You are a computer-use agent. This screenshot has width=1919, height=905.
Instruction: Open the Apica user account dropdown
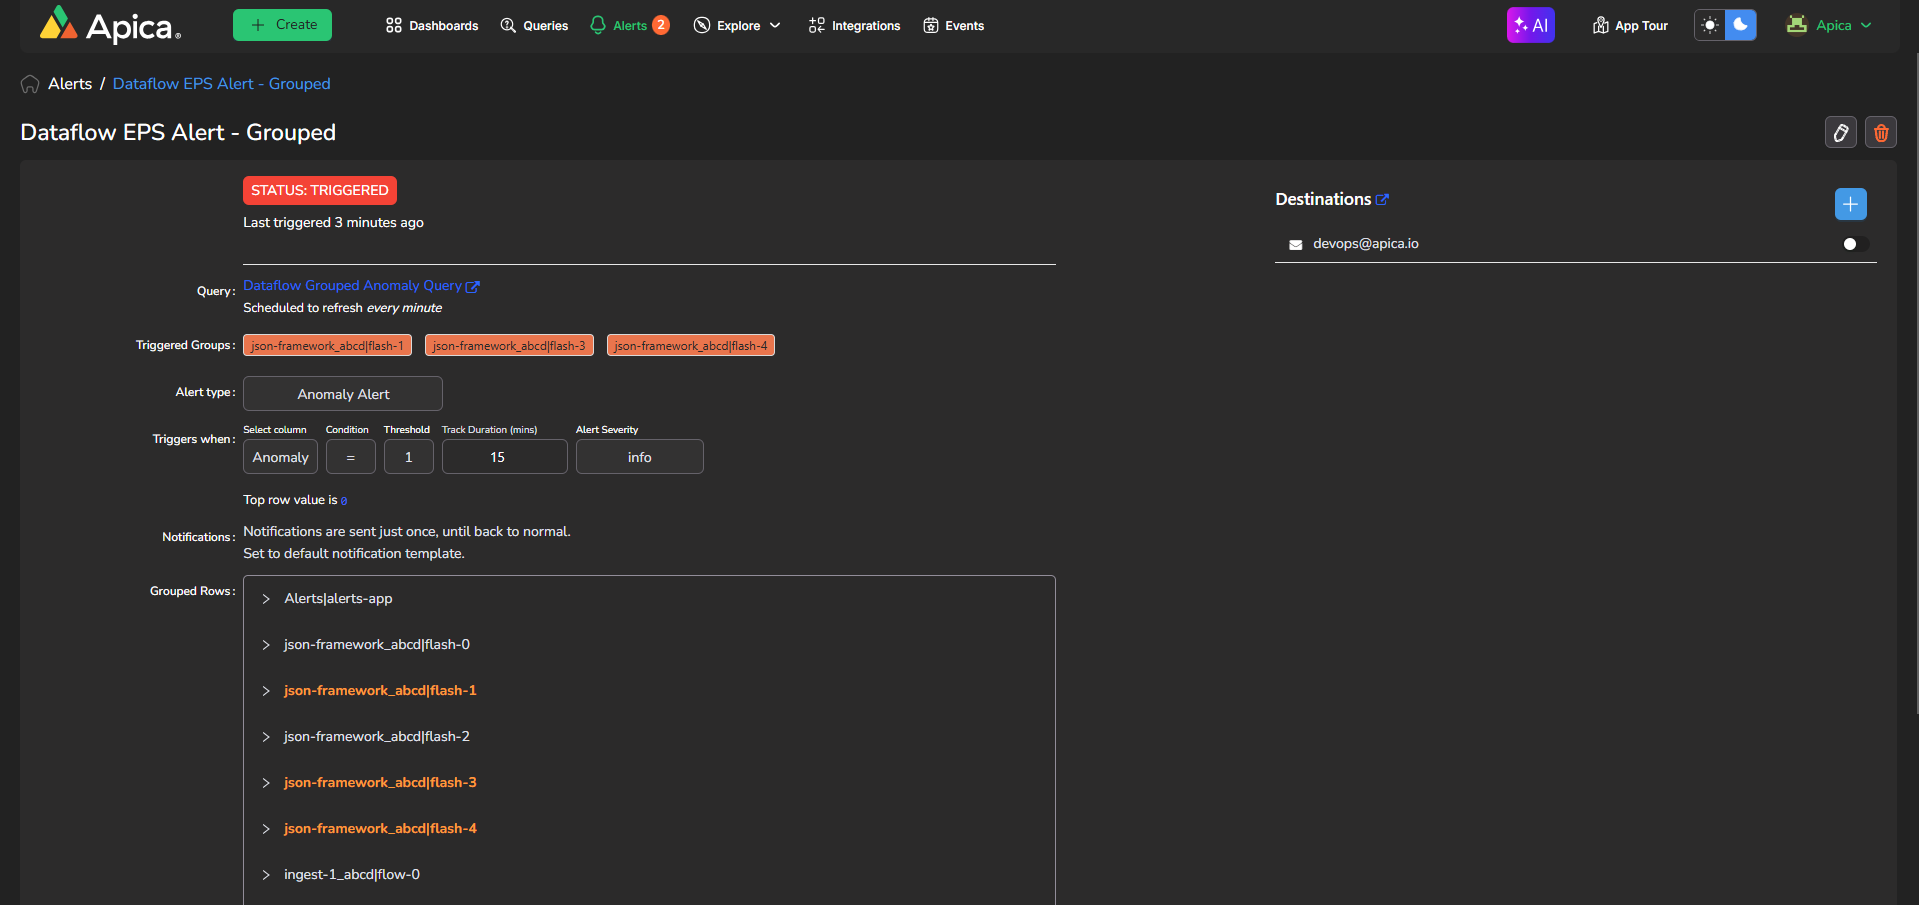1829,25
